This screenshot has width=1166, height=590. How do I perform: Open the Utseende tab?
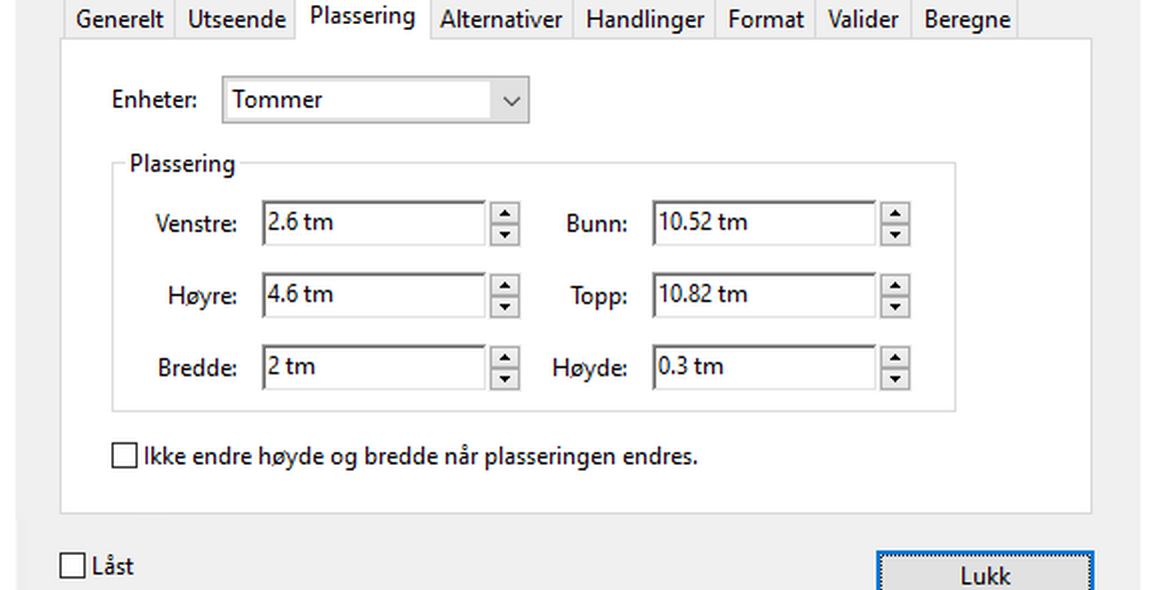pyautogui.click(x=236, y=20)
